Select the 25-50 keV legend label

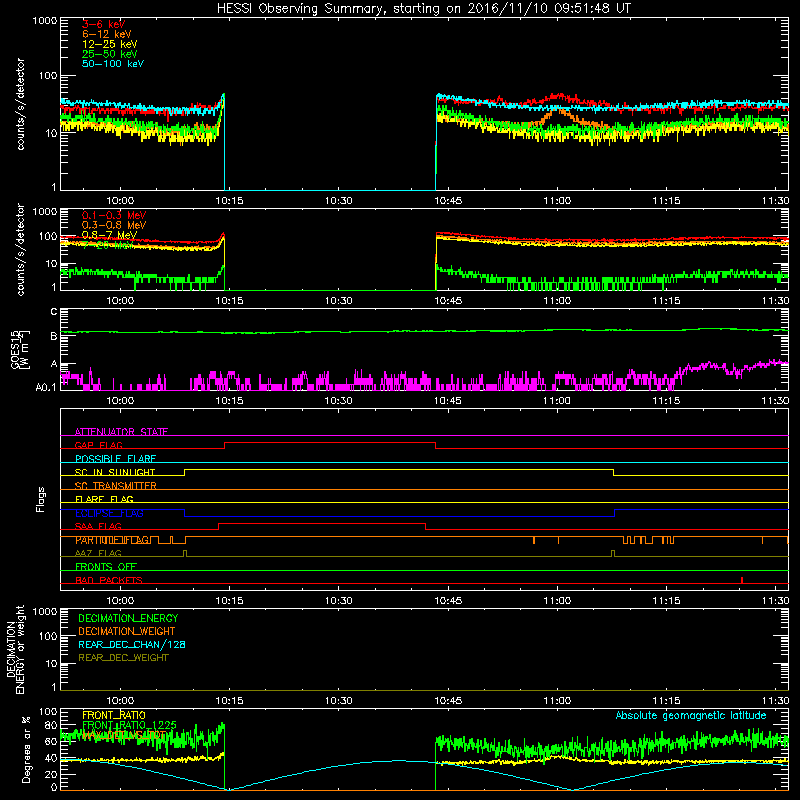(x=110, y=54)
